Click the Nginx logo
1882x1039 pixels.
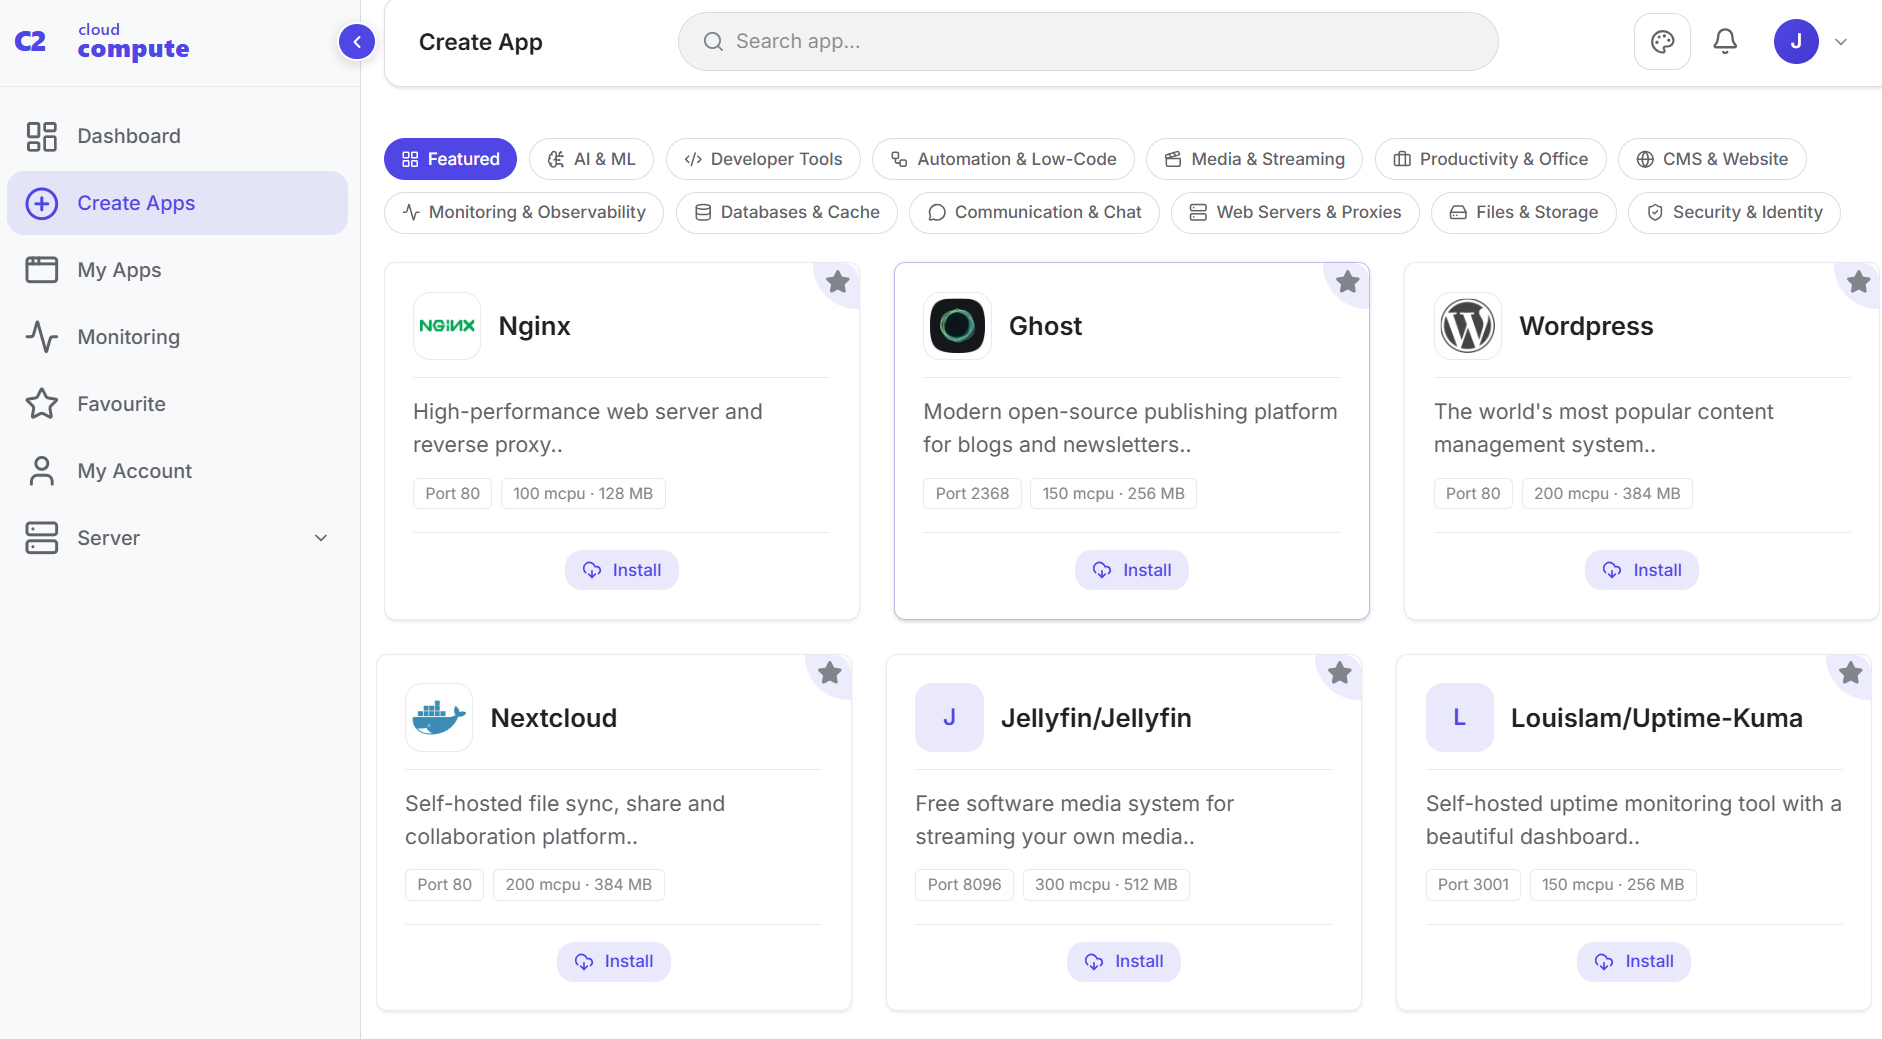point(447,326)
